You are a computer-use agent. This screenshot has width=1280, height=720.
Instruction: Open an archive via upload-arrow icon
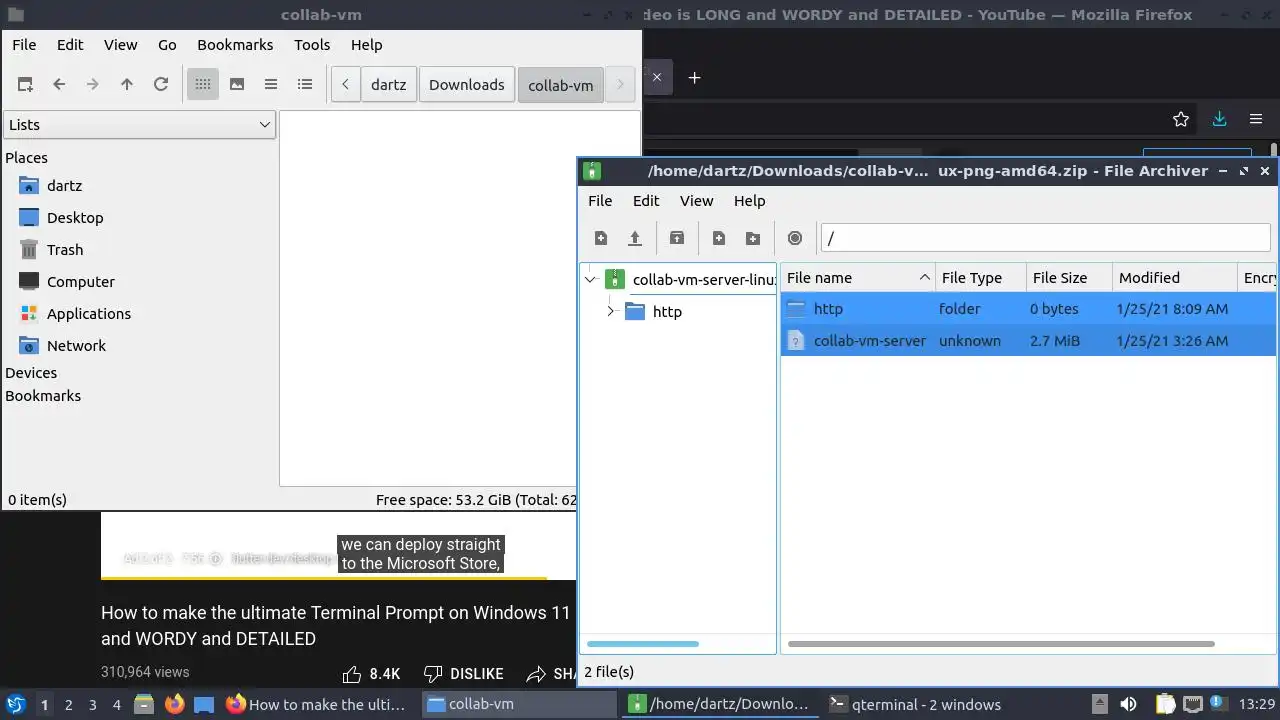[635, 238]
